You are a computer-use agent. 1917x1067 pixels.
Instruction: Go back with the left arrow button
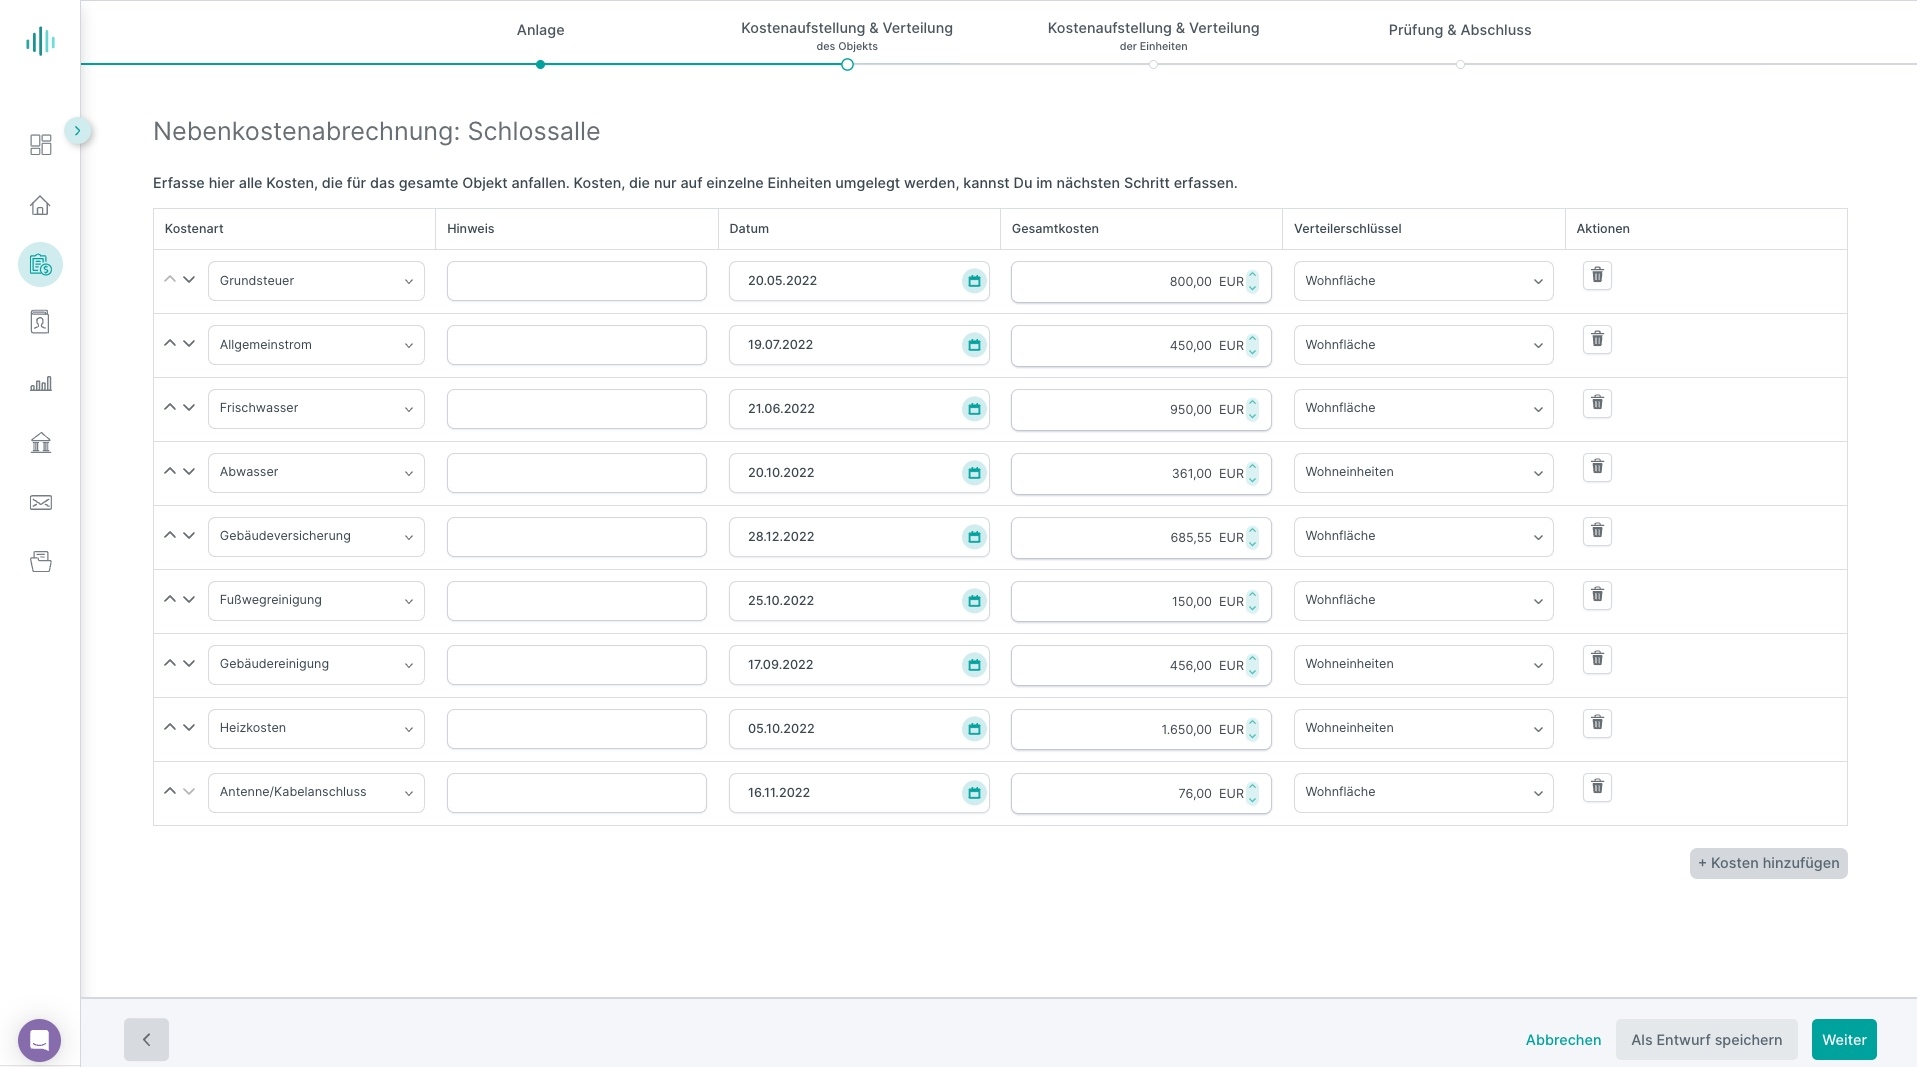click(x=146, y=1040)
